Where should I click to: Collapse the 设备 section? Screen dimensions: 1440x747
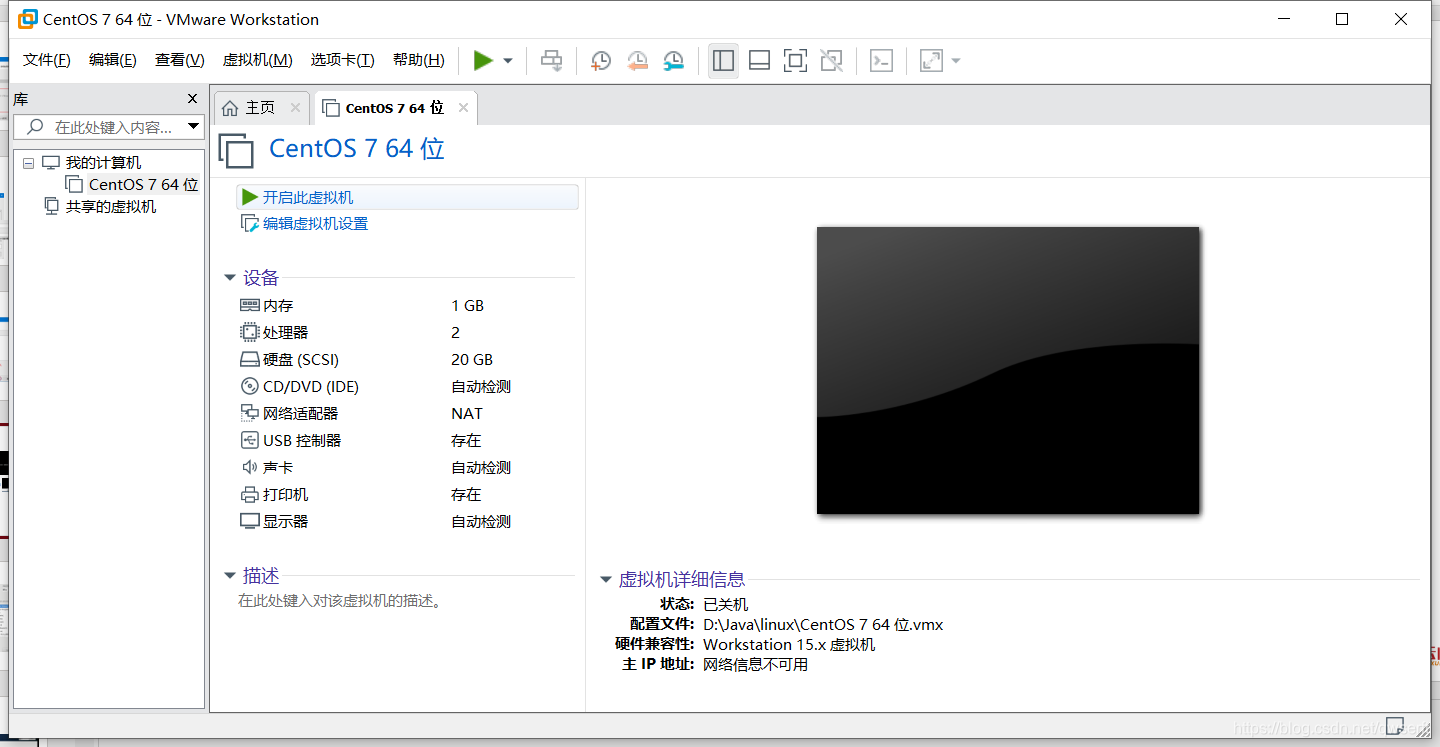pos(230,278)
